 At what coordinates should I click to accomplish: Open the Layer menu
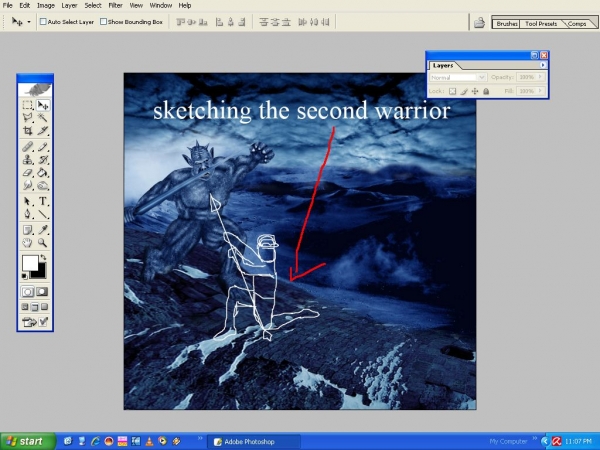coord(69,5)
